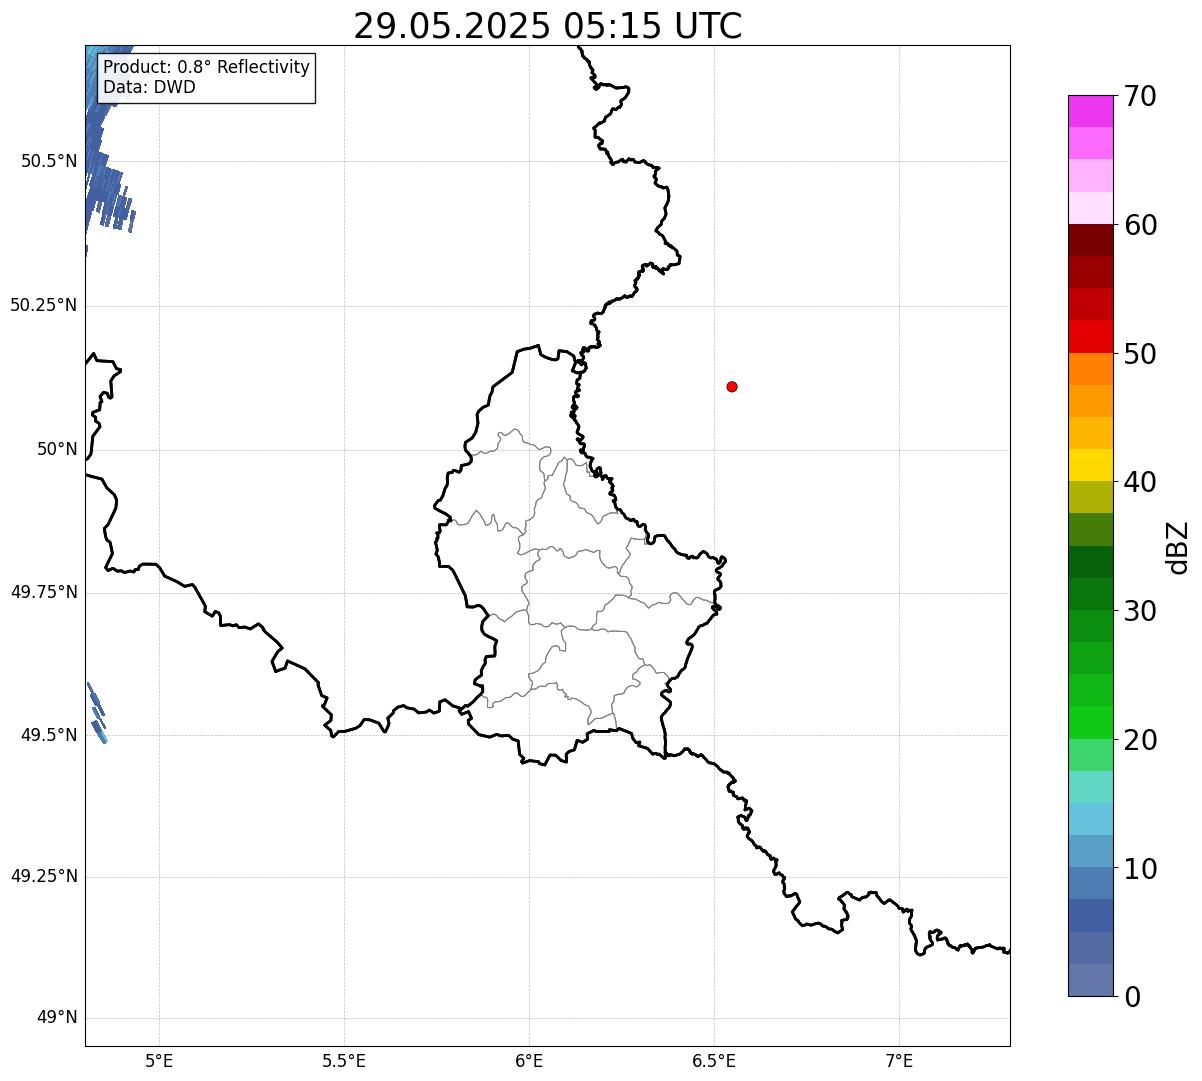Click the olive colorbar segment below 40
Screen dimensions: 1202x1081
point(1090,497)
